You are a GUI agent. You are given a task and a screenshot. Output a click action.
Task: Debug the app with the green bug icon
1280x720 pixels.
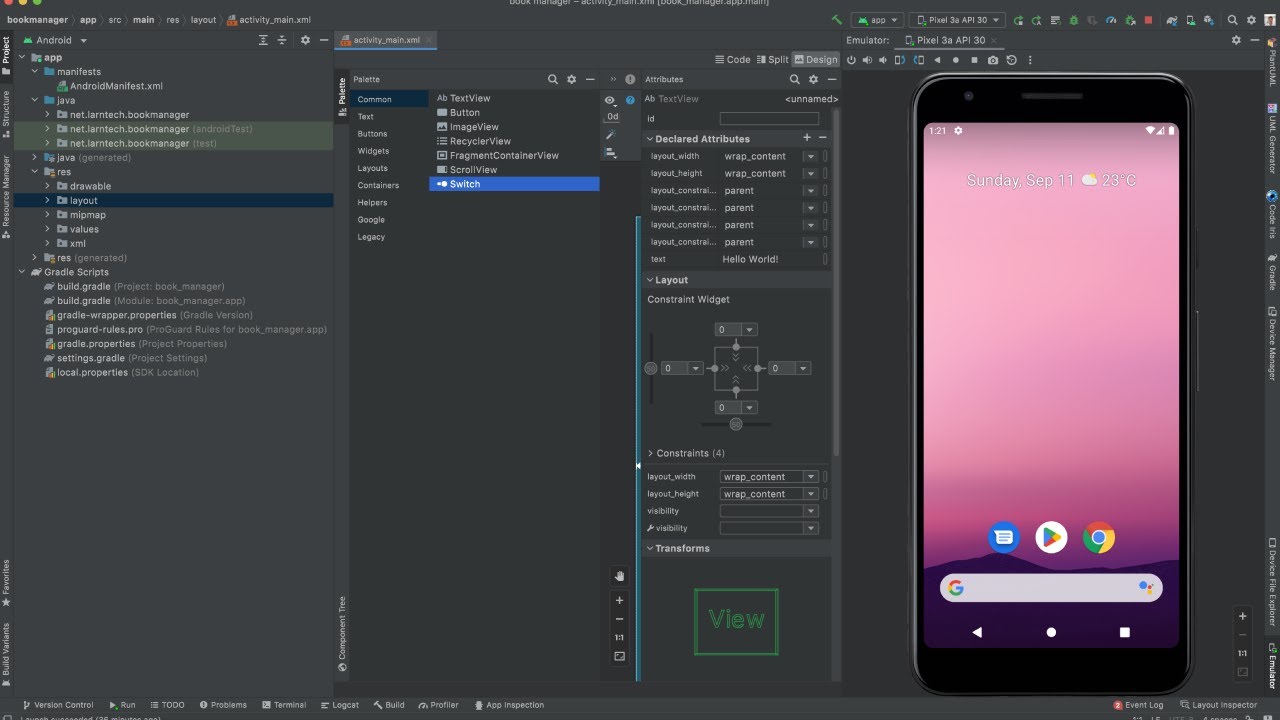1074,20
